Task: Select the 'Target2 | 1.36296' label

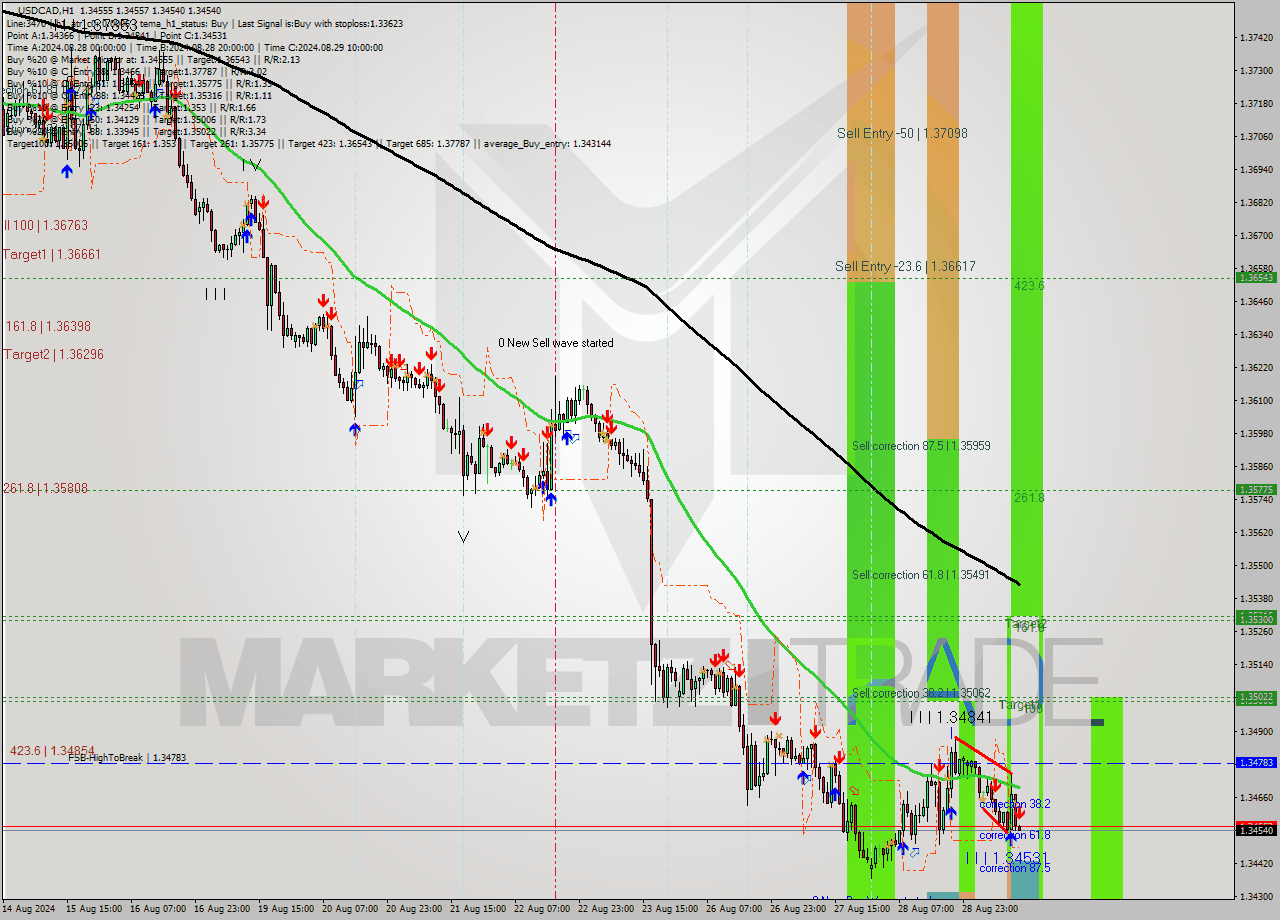Action: pos(53,354)
